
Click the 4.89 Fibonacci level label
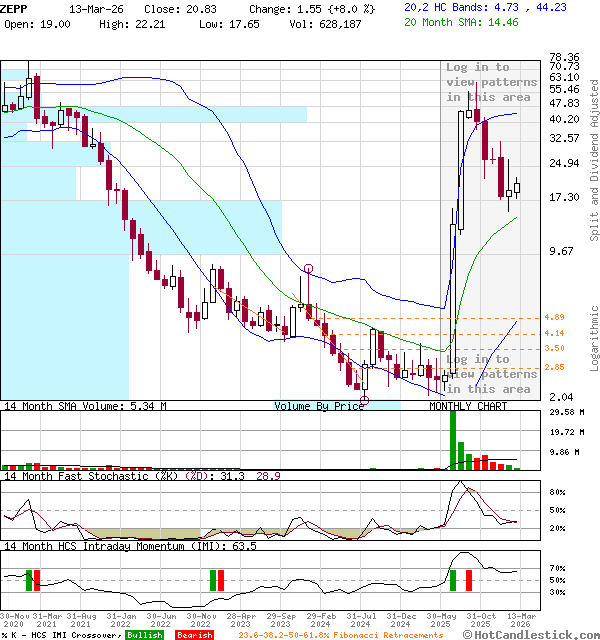coord(555,317)
